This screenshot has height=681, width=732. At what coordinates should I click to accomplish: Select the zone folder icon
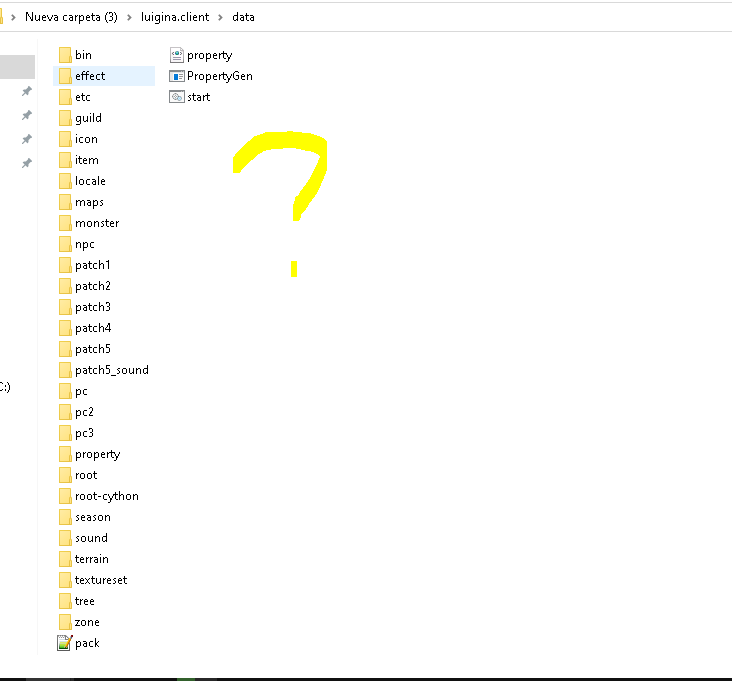(65, 622)
